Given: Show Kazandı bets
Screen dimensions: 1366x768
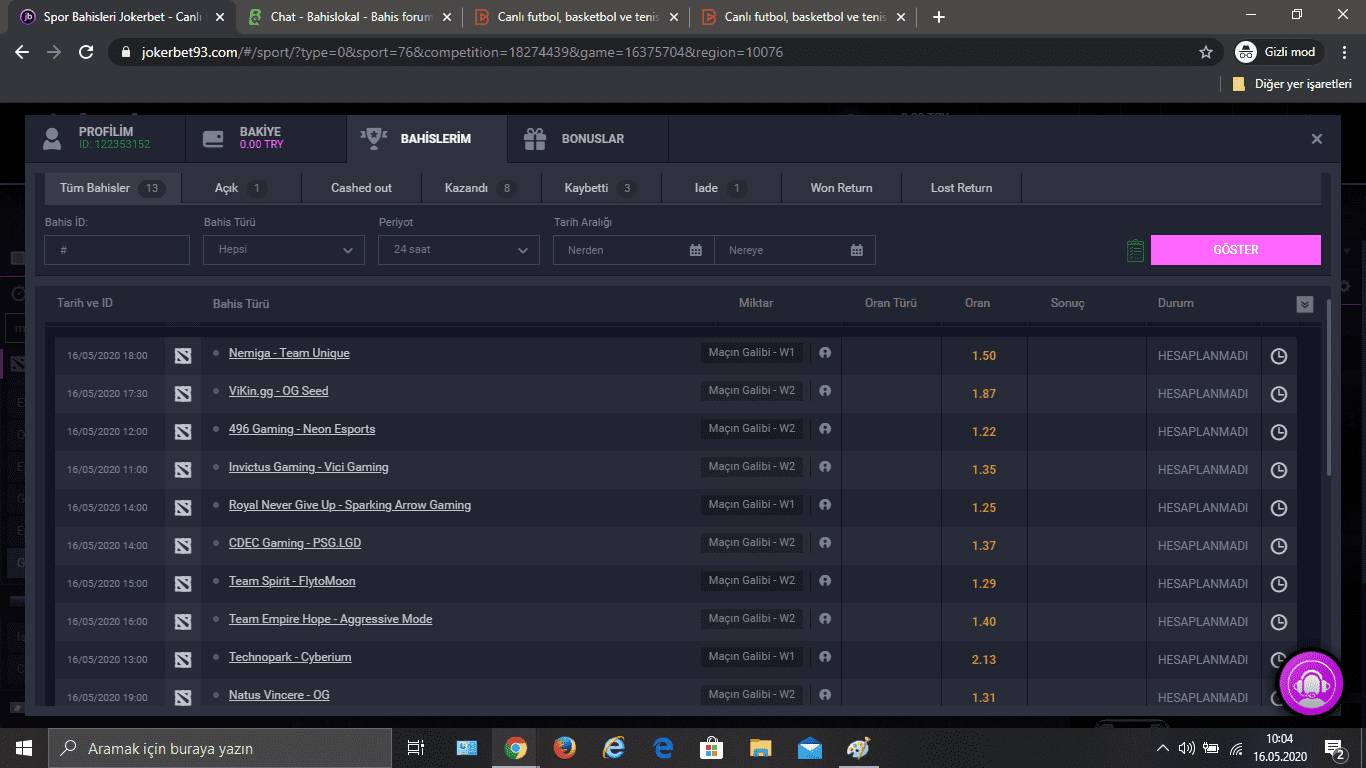Looking at the screenshot, I should [481, 188].
